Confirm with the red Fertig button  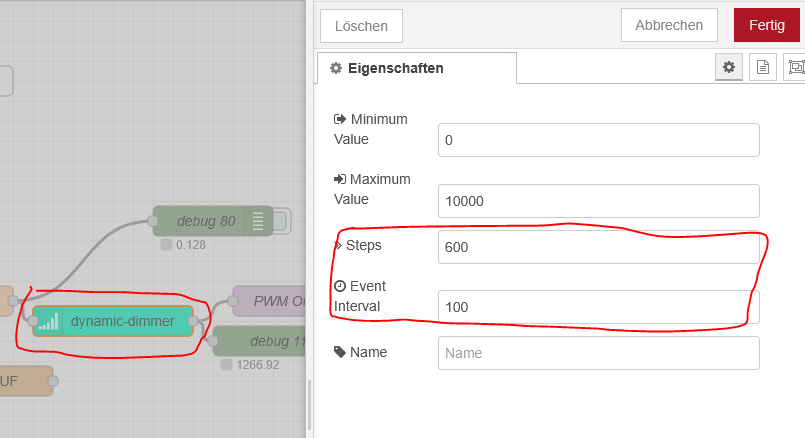tap(767, 25)
